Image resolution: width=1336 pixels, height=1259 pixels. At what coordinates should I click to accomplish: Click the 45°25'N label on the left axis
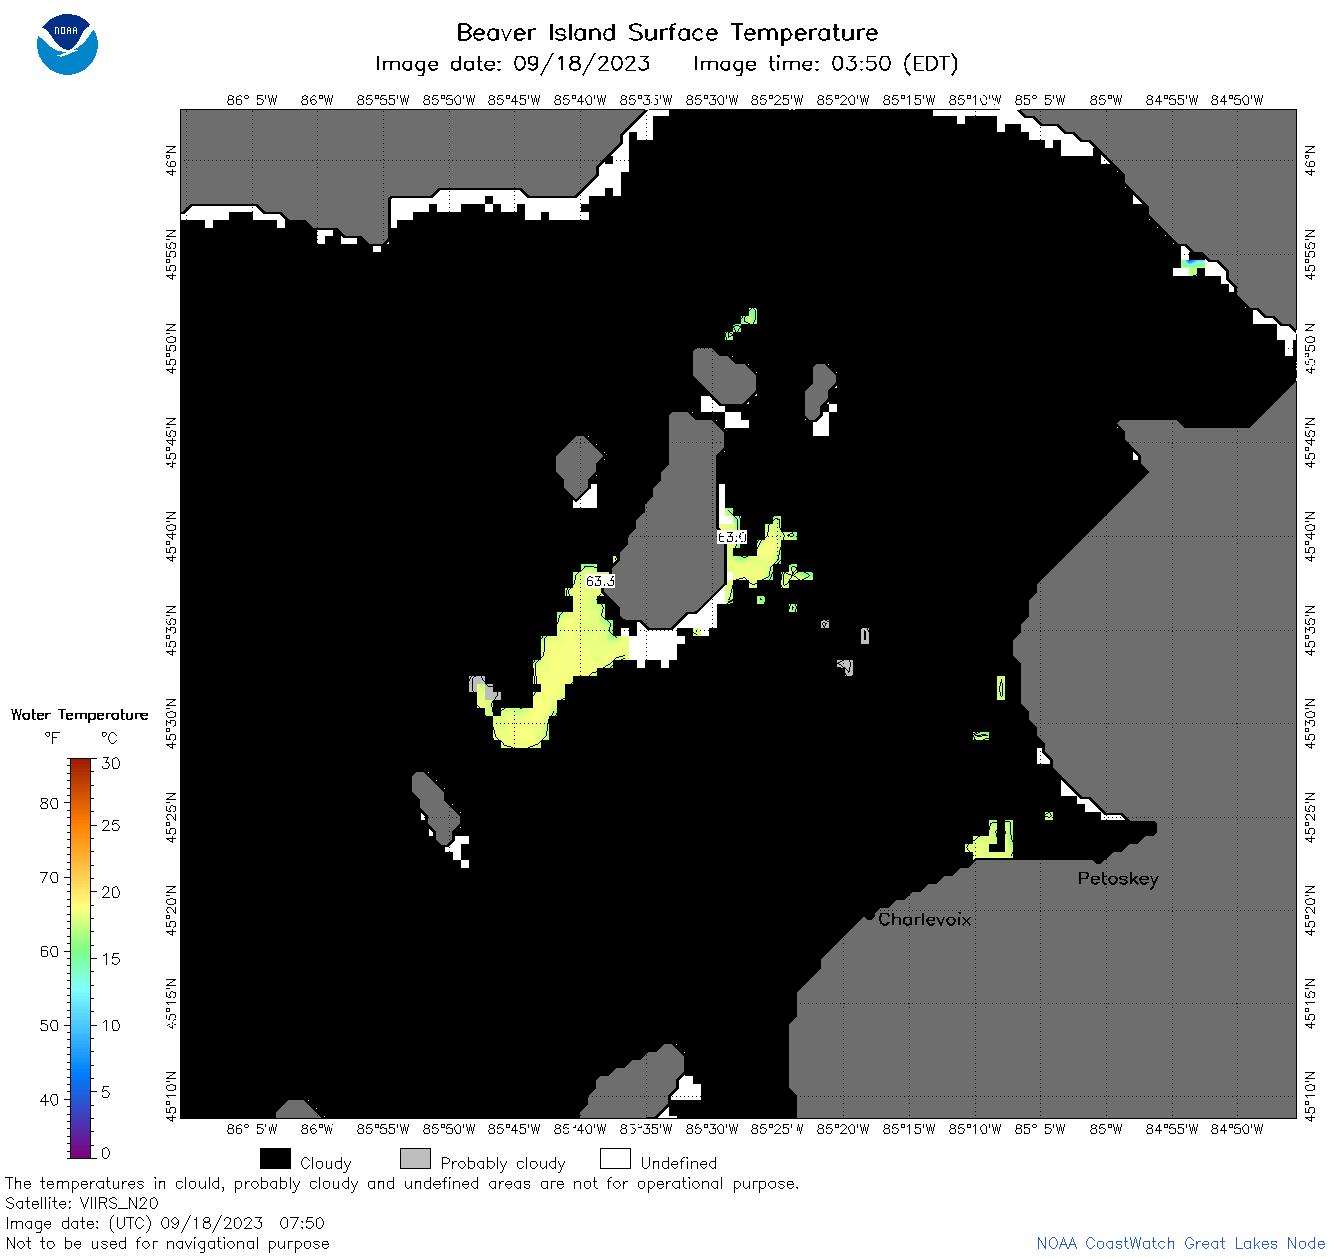(171, 817)
